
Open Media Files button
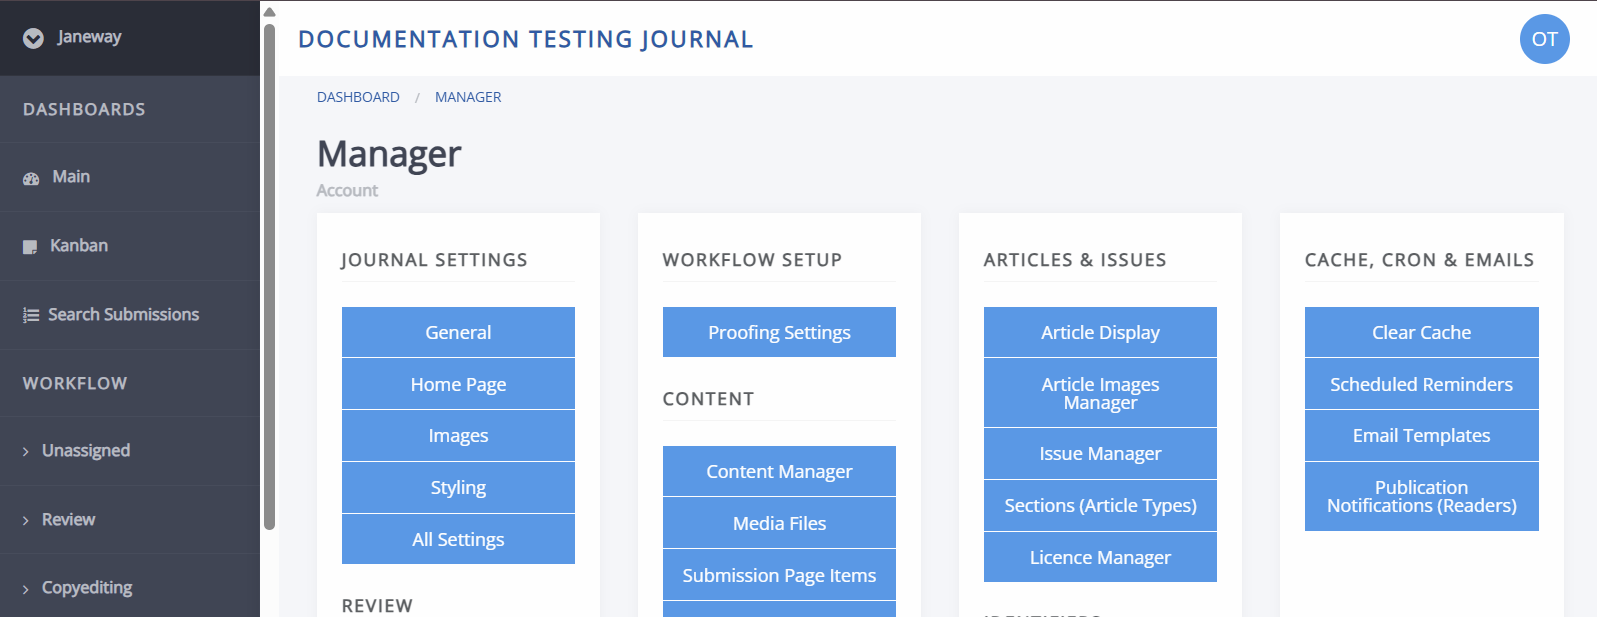(x=779, y=523)
